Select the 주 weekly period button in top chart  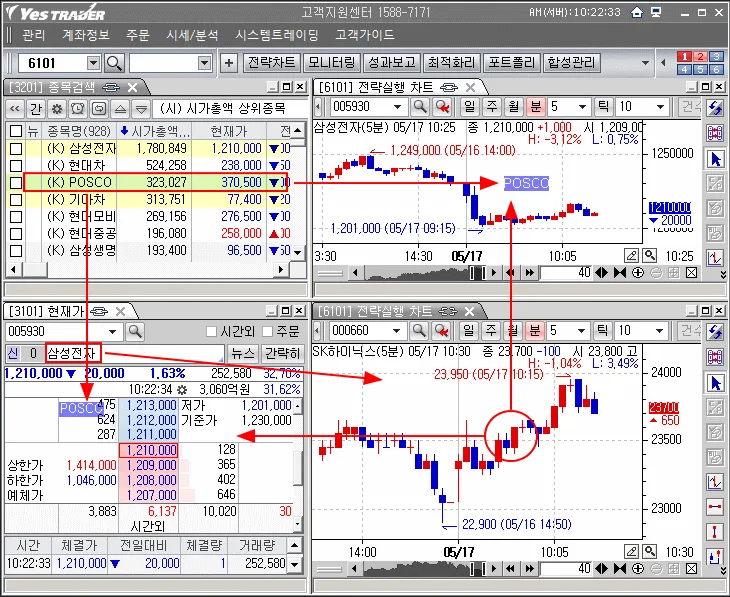coord(492,107)
